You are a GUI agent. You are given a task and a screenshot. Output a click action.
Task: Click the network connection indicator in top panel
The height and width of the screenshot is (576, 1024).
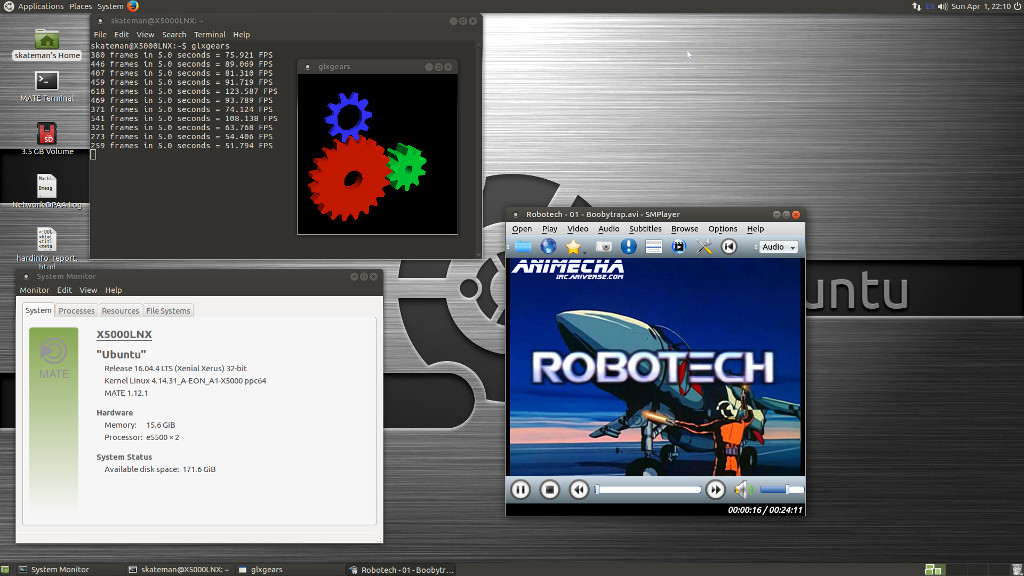pyautogui.click(x=916, y=7)
